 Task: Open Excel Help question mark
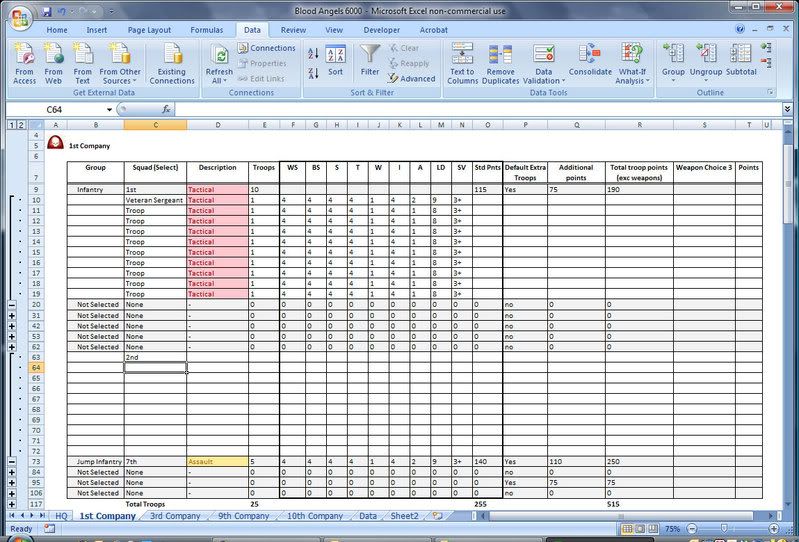pyautogui.click(x=740, y=29)
